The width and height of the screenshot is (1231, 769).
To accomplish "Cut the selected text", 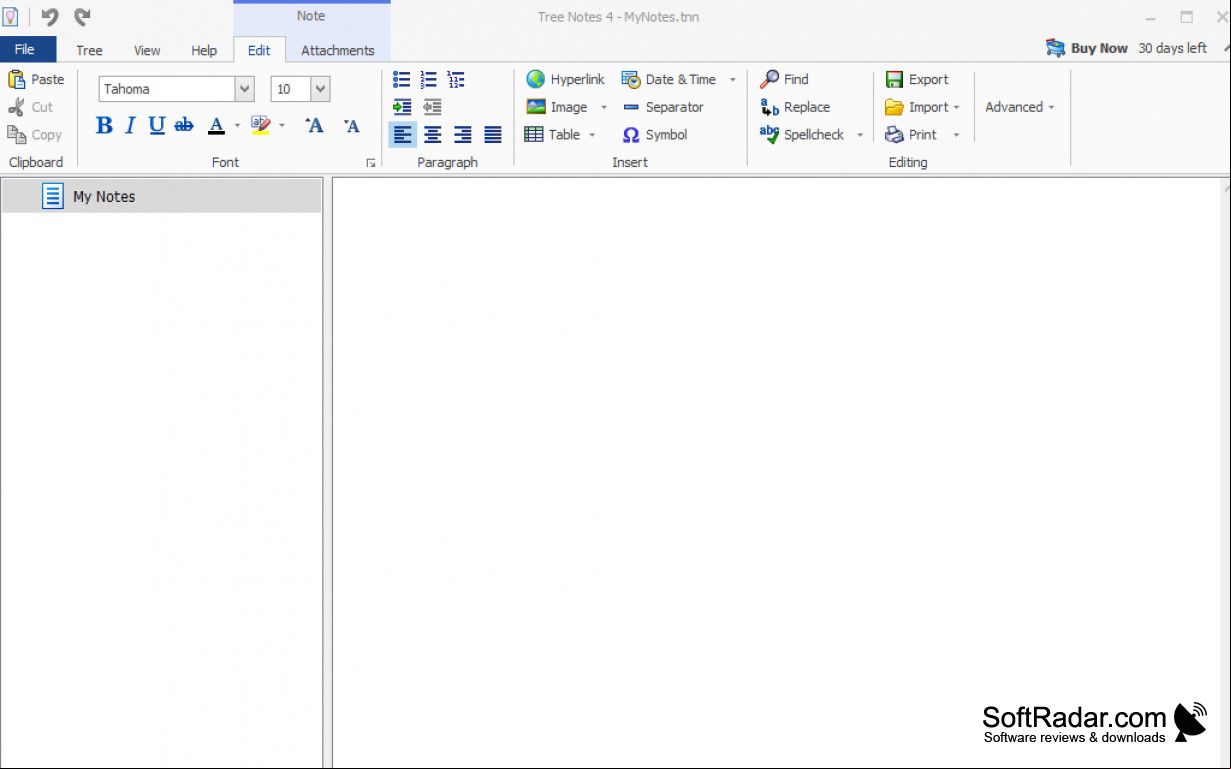I will pos(30,107).
